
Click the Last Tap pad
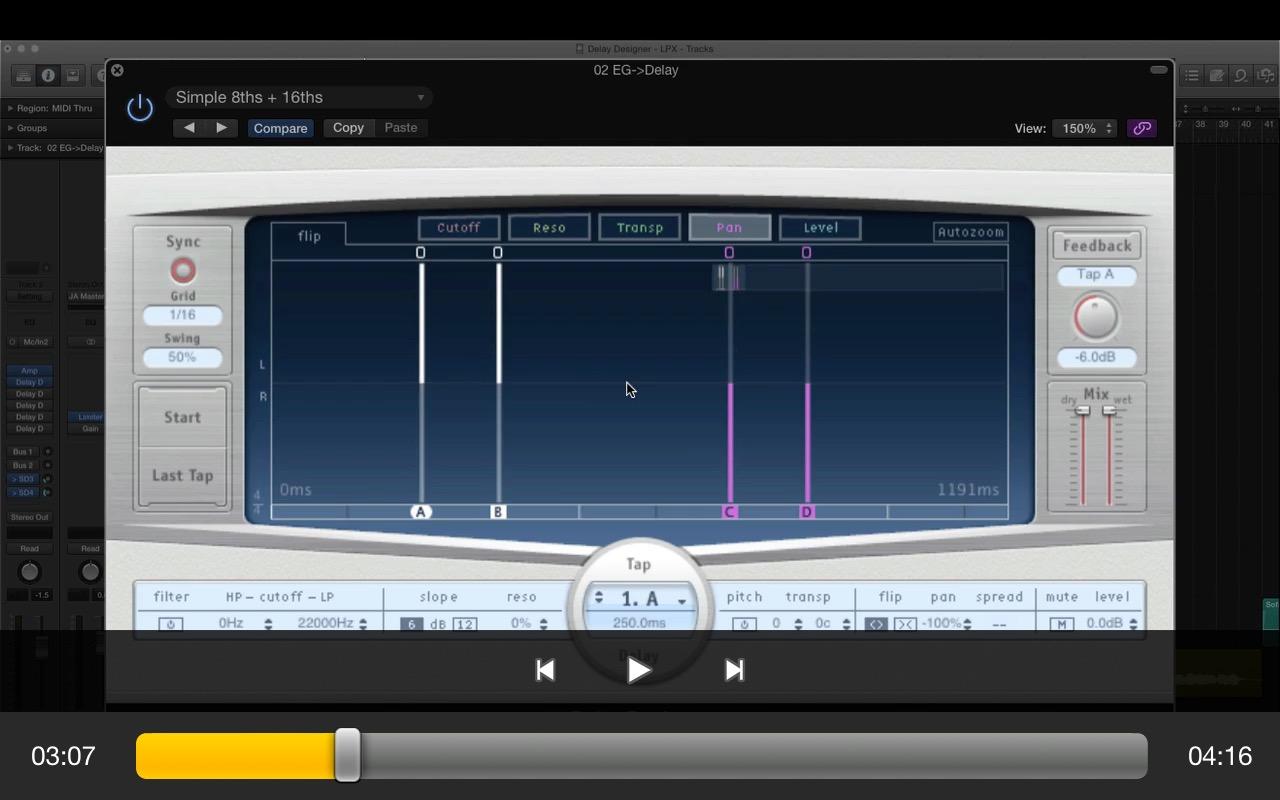(x=182, y=476)
